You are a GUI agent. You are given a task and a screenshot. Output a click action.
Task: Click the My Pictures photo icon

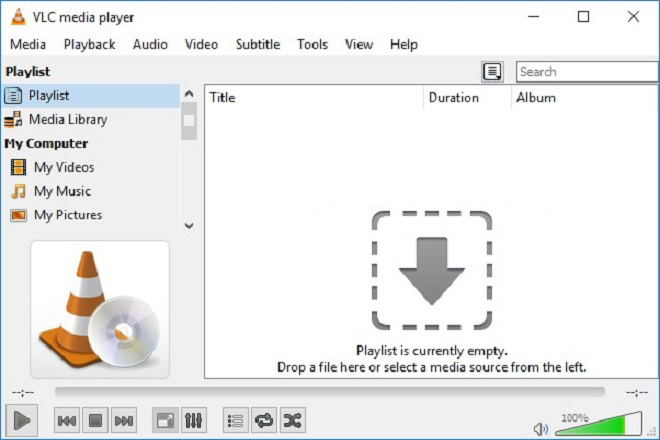(18, 215)
